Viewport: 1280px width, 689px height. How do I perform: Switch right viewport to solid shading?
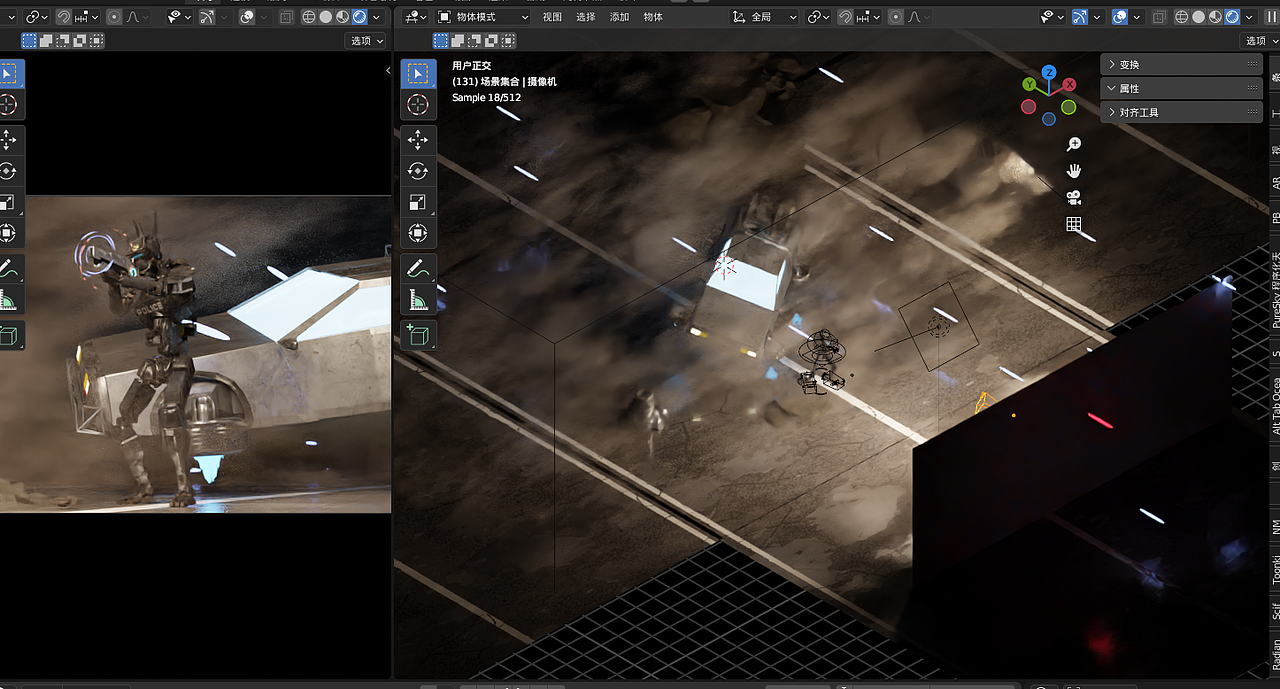[x=1199, y=17]
